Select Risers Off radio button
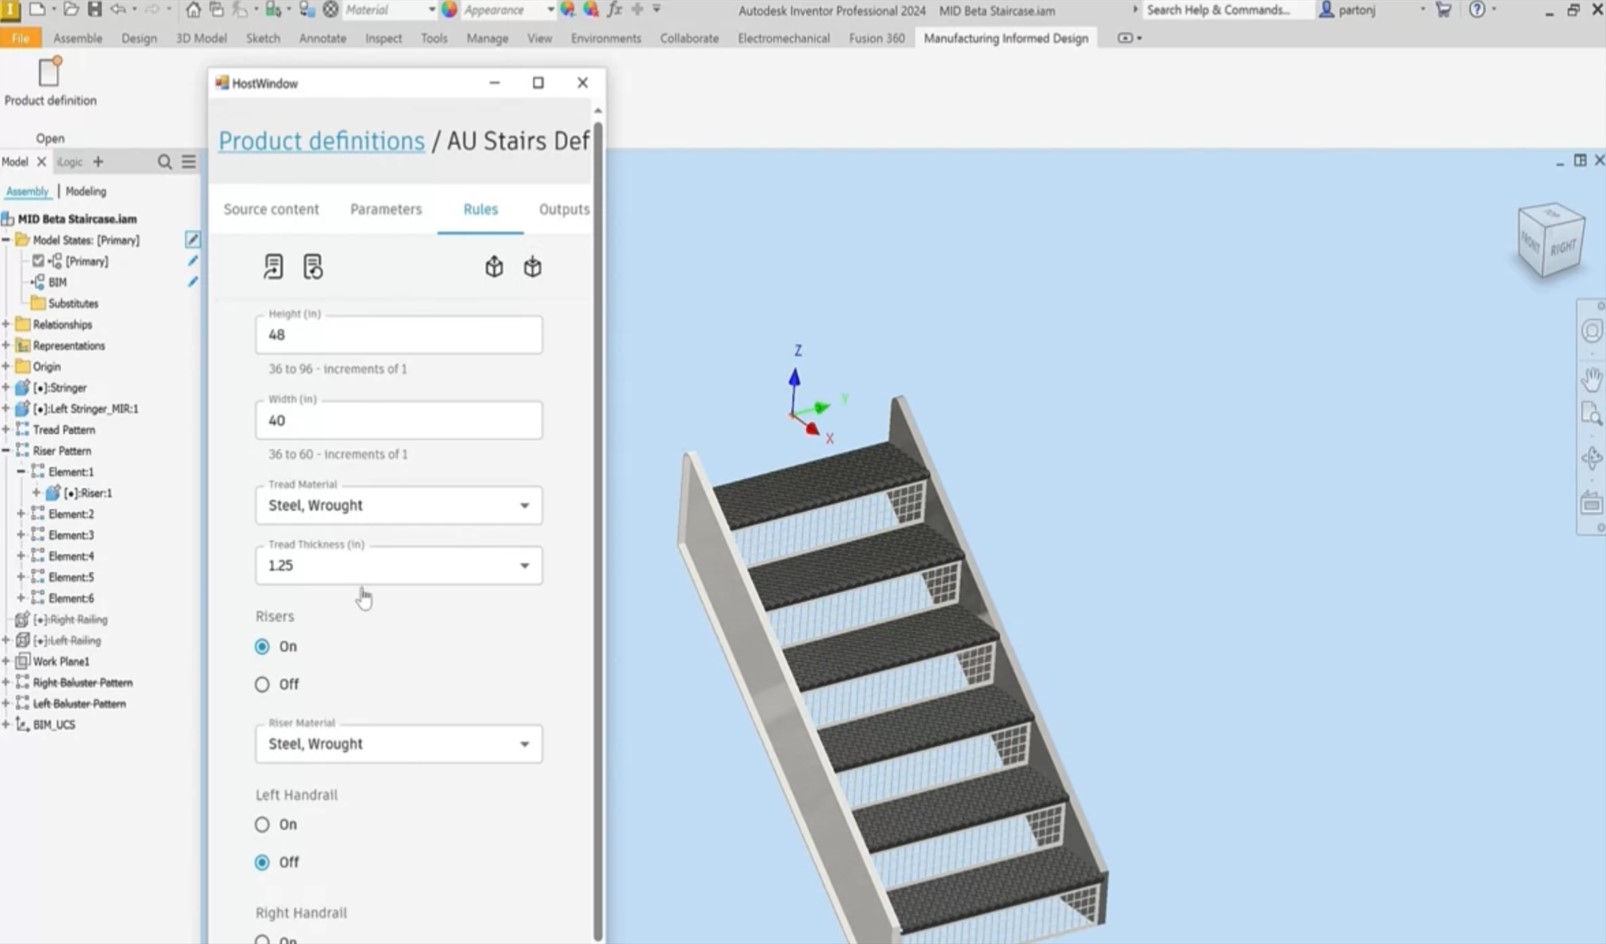Viewport: 1606px width, 944px height. [262, 685]
